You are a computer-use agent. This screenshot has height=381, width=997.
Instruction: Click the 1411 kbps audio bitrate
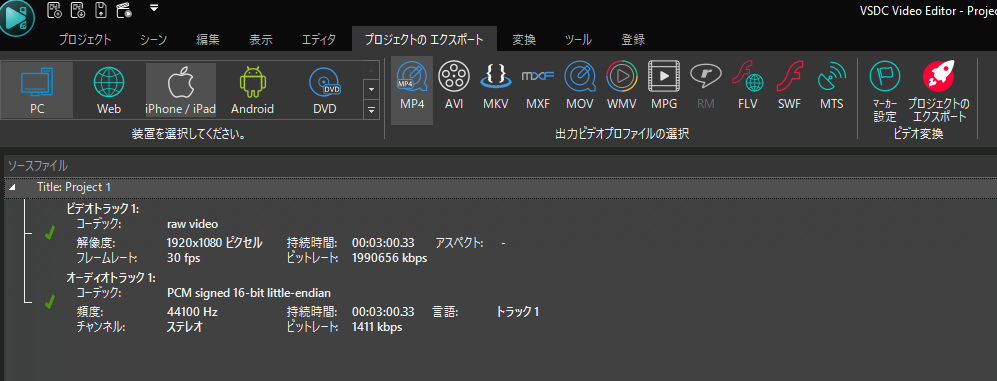[x=377, y=327]
